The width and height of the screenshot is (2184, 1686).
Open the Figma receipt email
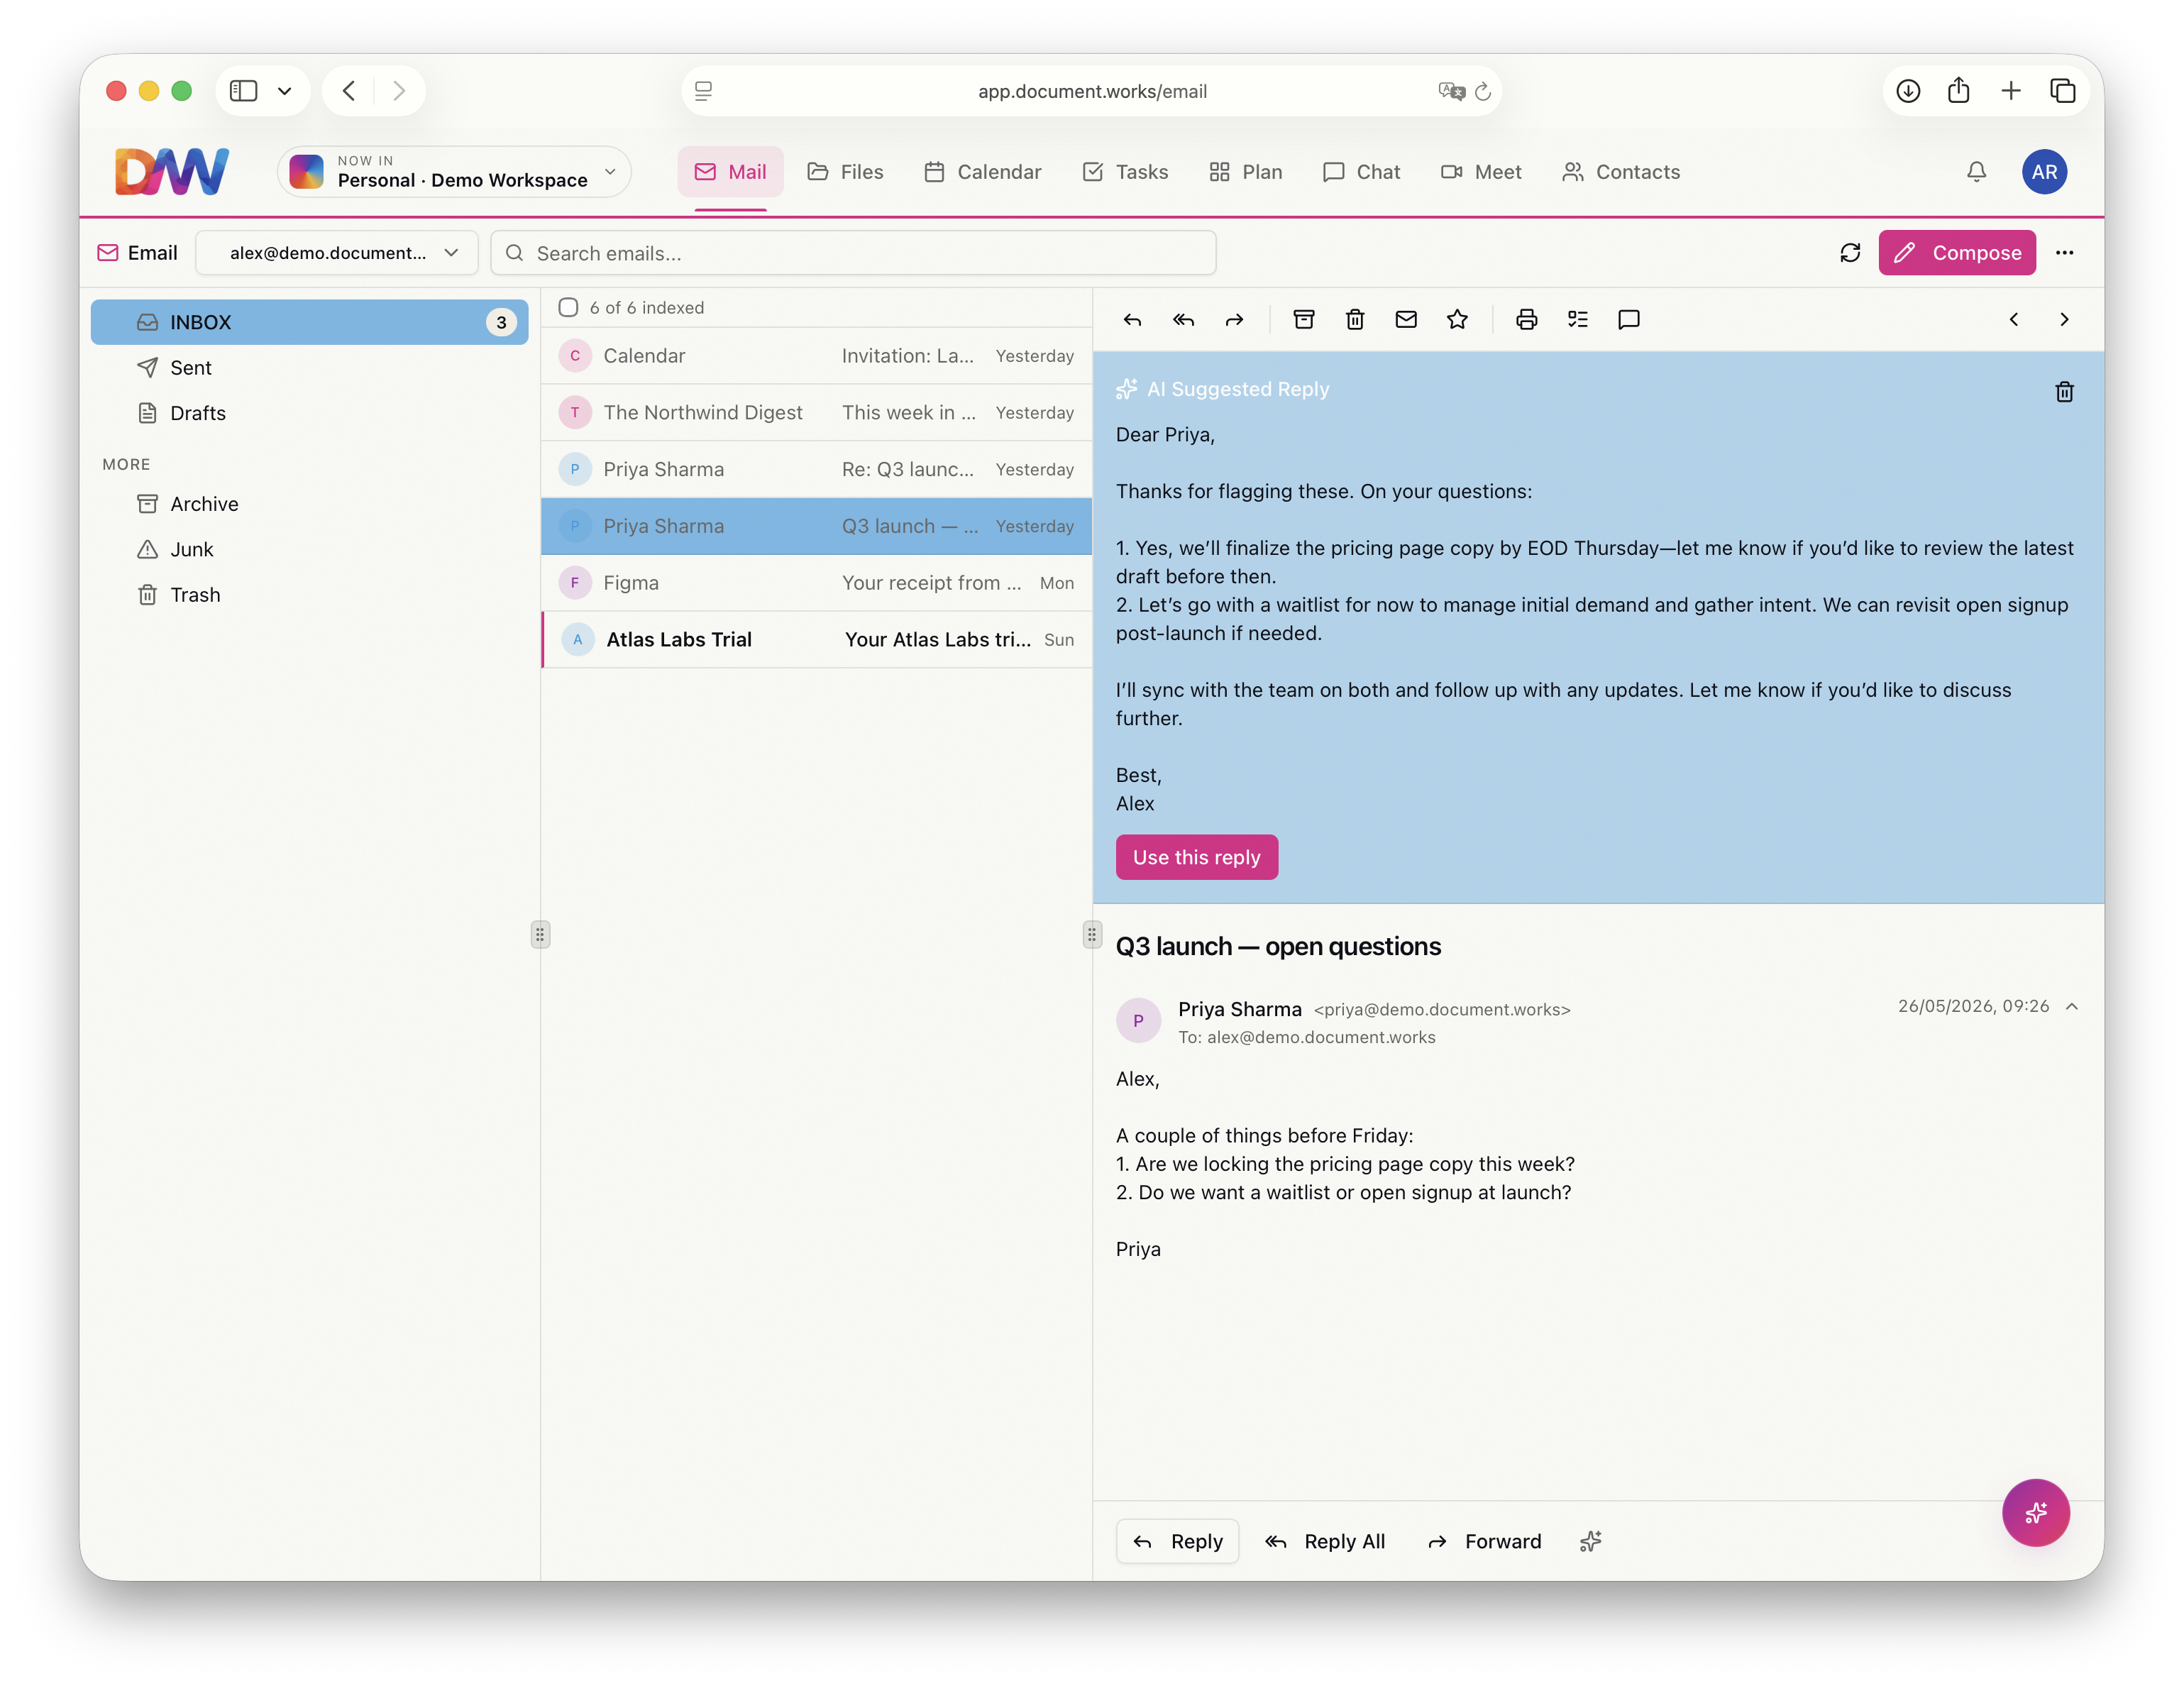click(x=816, y=583)
